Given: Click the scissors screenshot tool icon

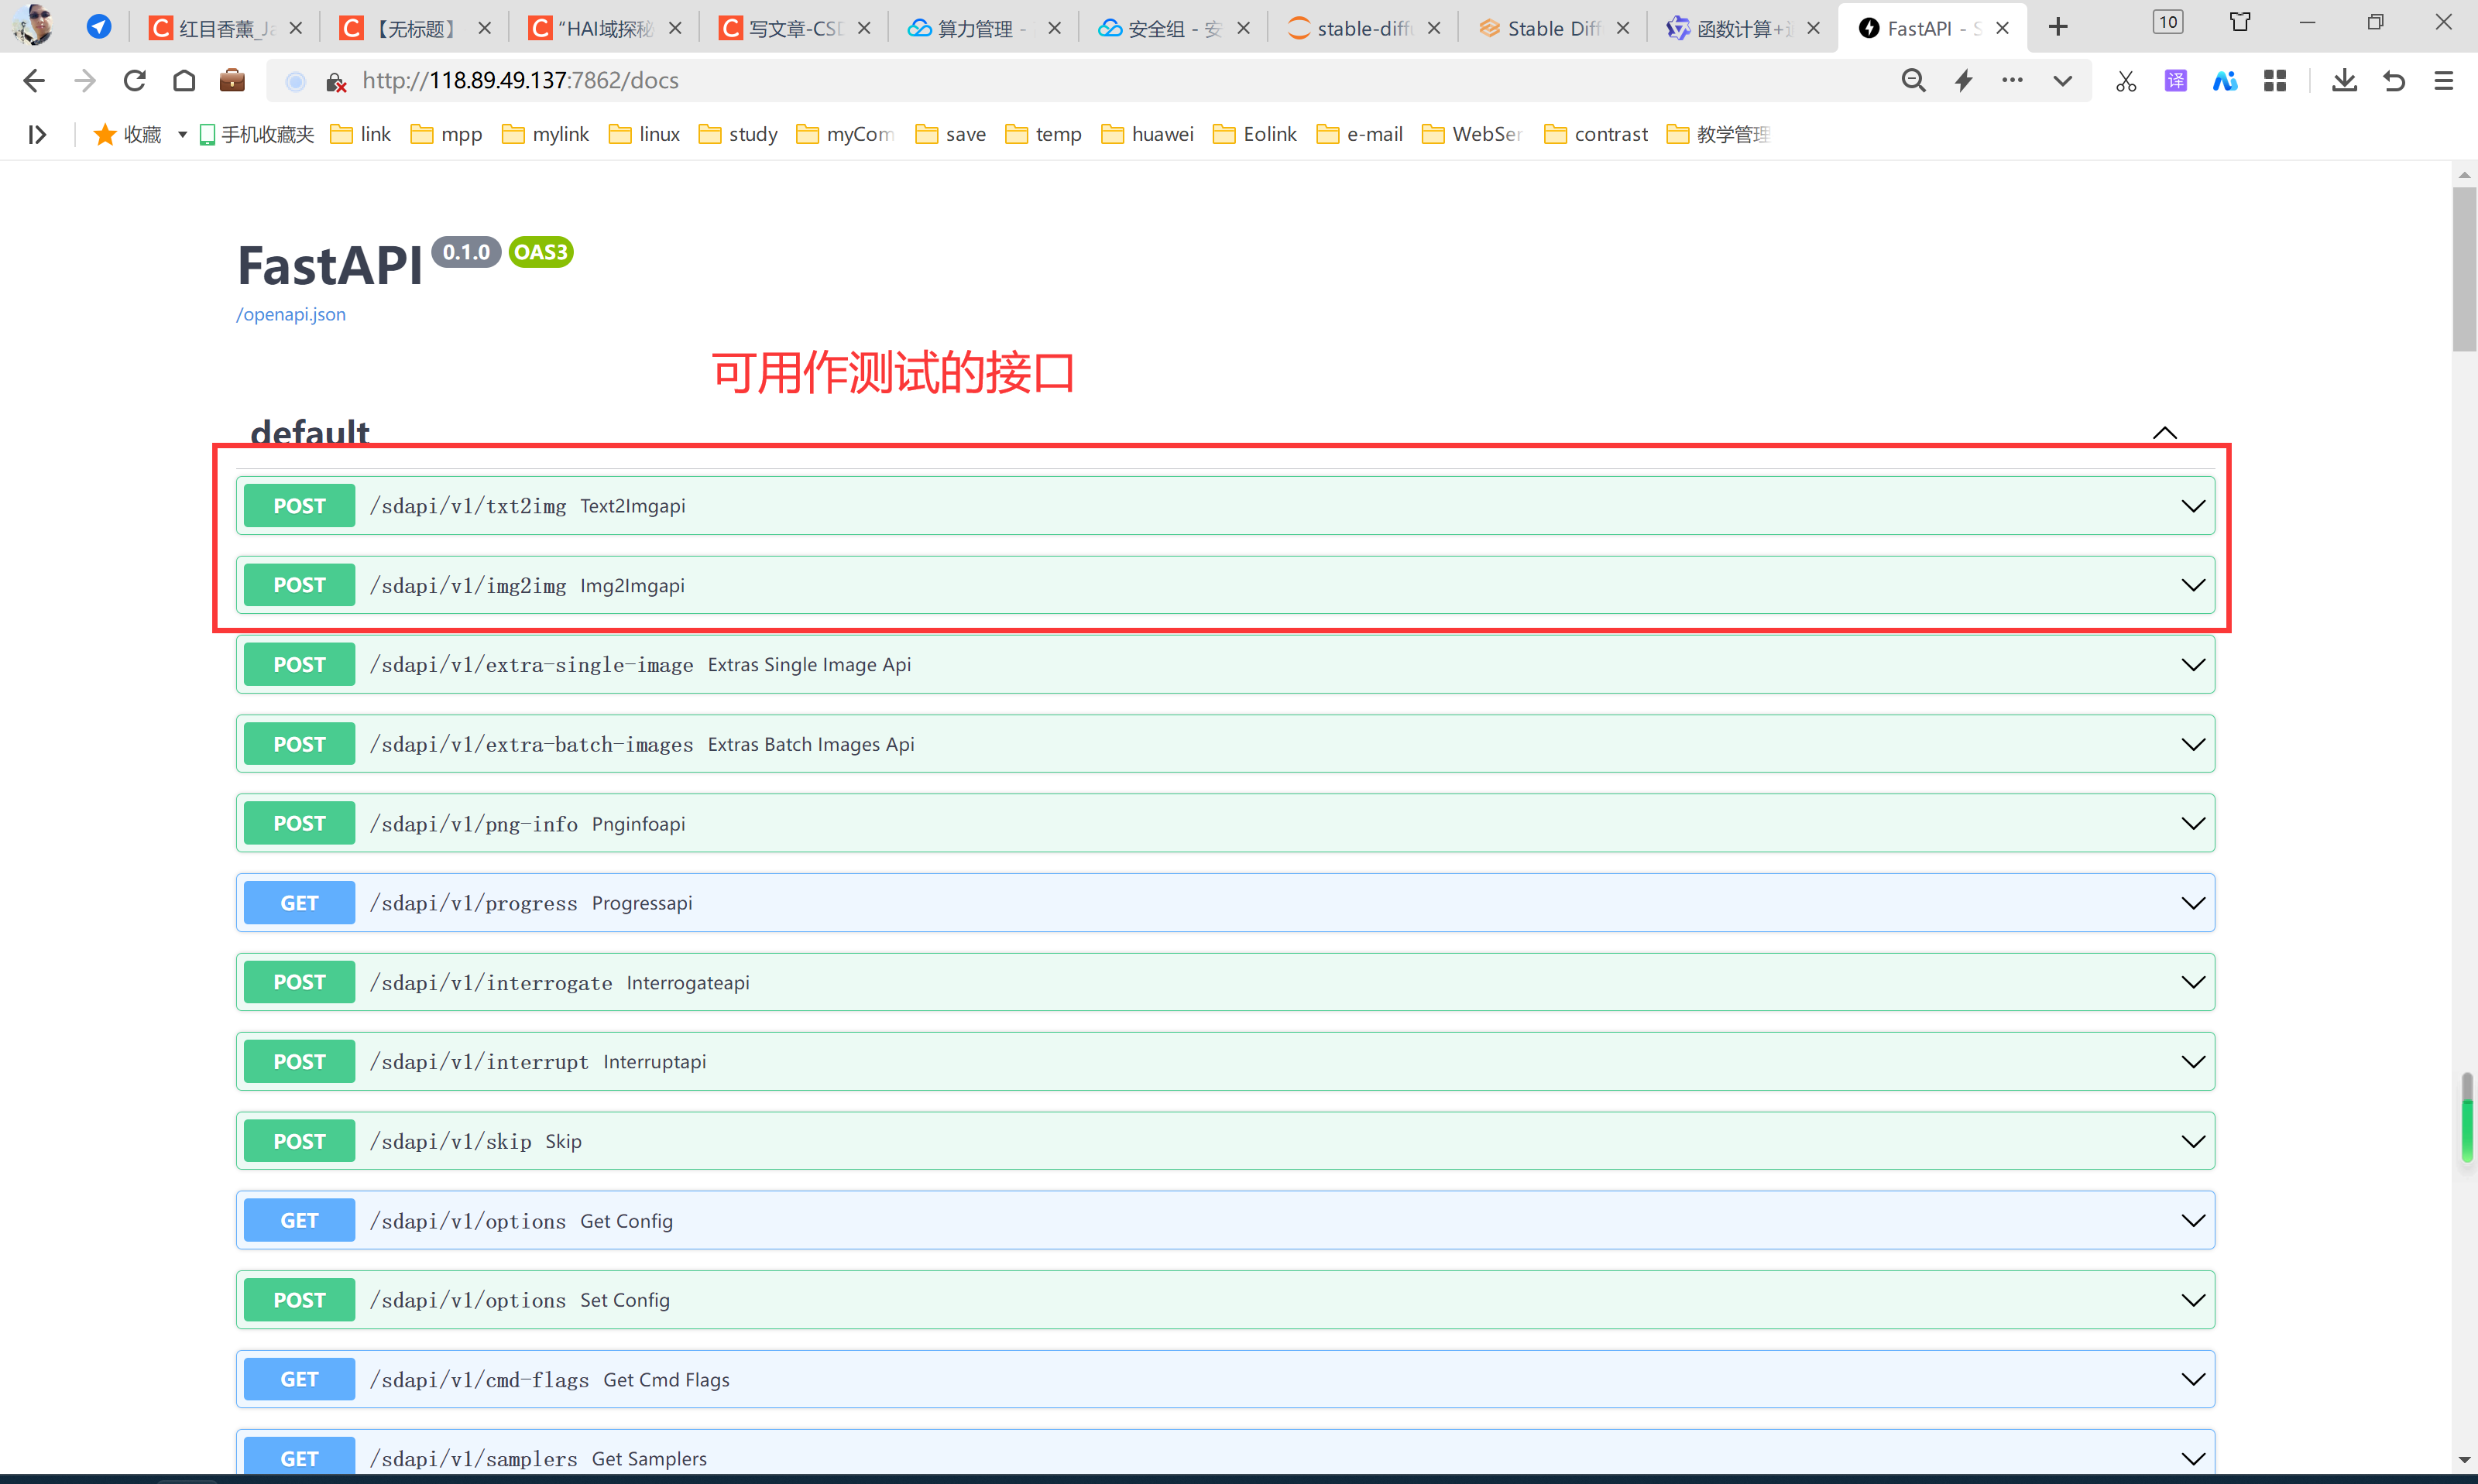Looking at the screenshot, I should (x=2126, y=81).
